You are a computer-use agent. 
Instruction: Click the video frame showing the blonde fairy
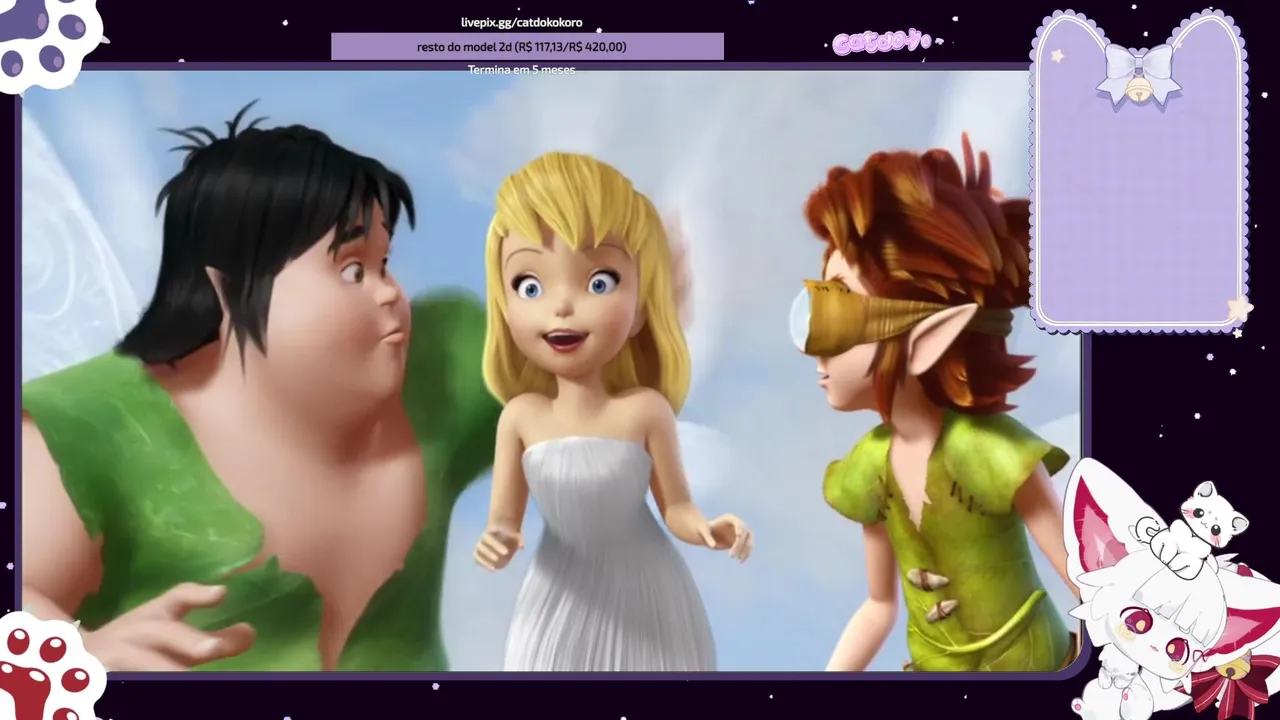(553, 370)
